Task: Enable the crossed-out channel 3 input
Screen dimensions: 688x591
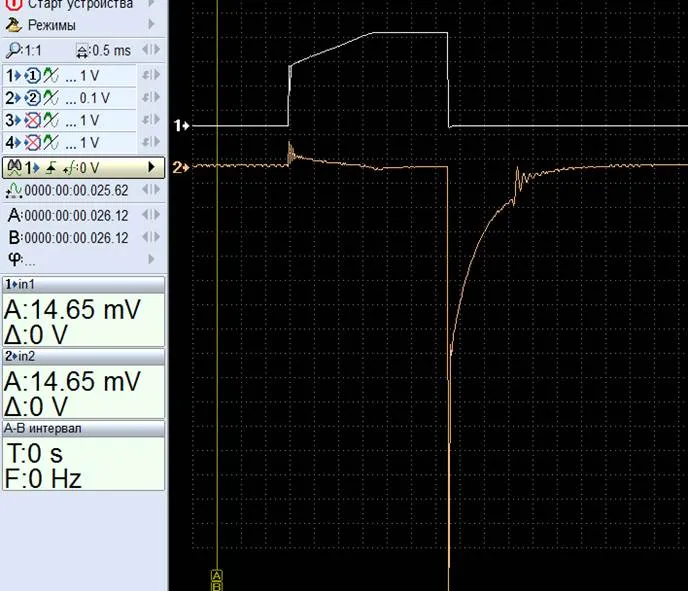Action: (31, 121)
